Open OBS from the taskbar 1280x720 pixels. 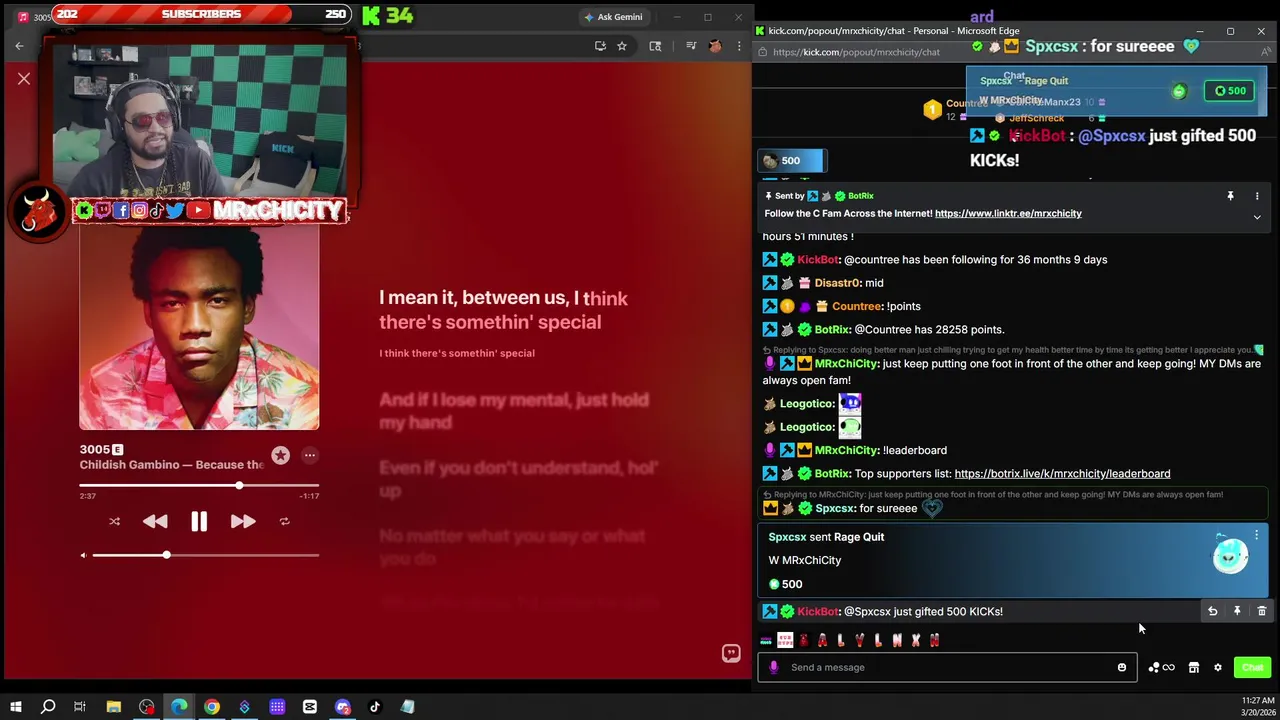147,707
